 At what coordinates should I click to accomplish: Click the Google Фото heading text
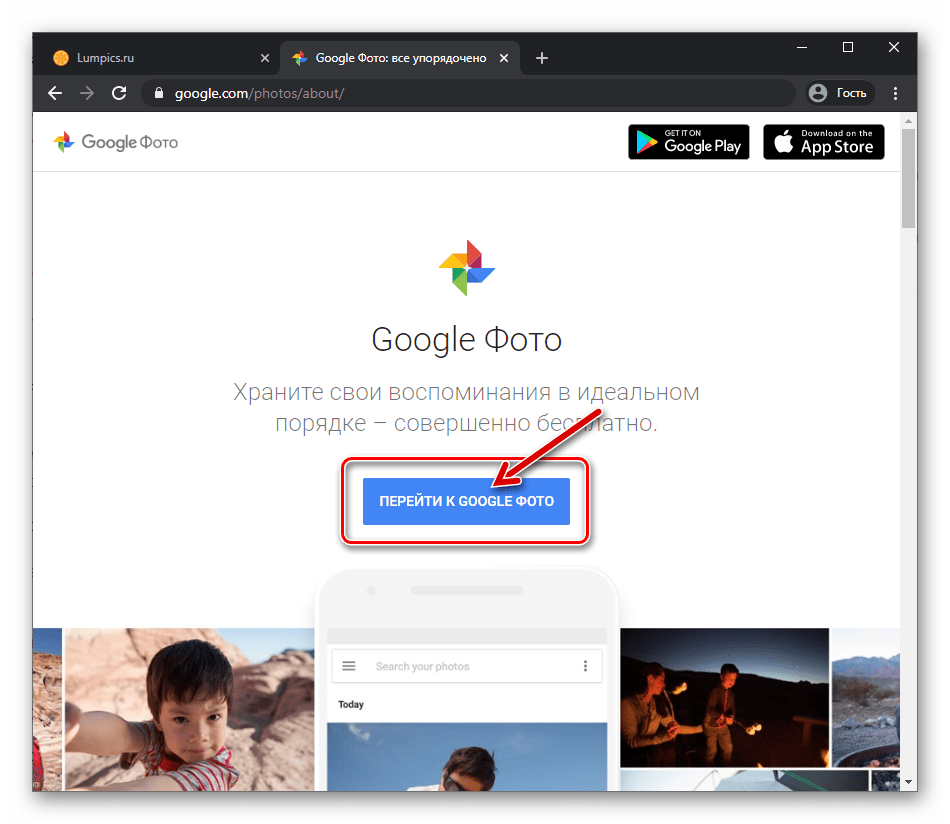(467, 339)
